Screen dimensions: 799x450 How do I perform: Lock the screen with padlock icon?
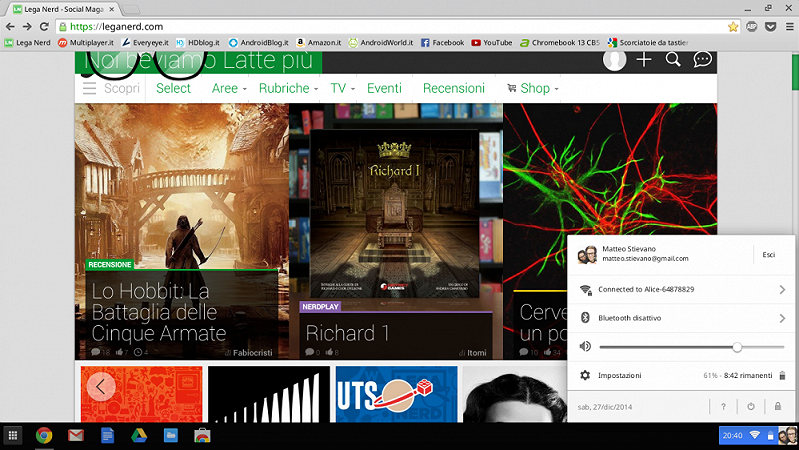click(778, 407)
